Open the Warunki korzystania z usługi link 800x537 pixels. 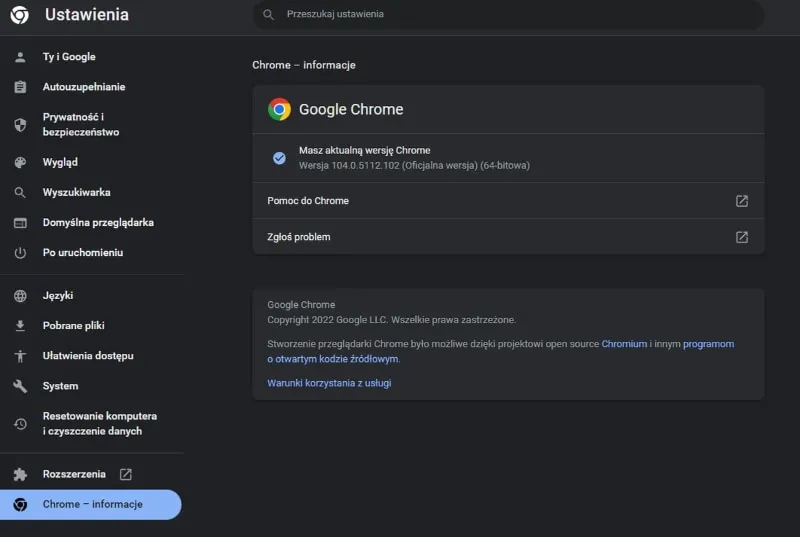[x=329, y=383]
